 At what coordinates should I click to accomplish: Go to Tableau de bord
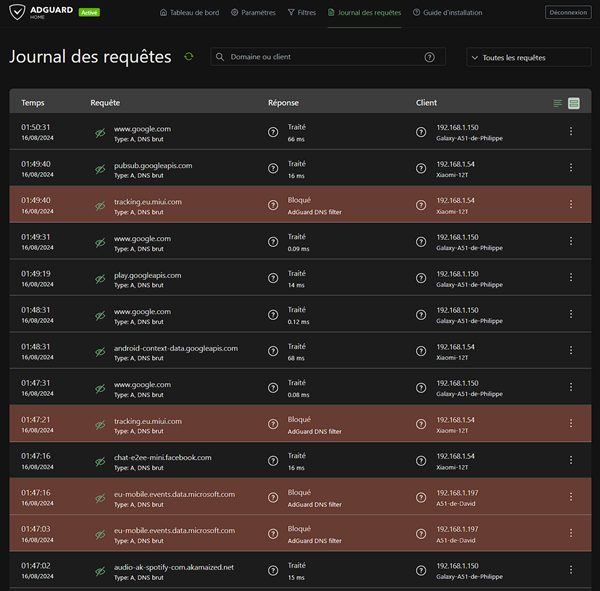(x=190, y=13)
